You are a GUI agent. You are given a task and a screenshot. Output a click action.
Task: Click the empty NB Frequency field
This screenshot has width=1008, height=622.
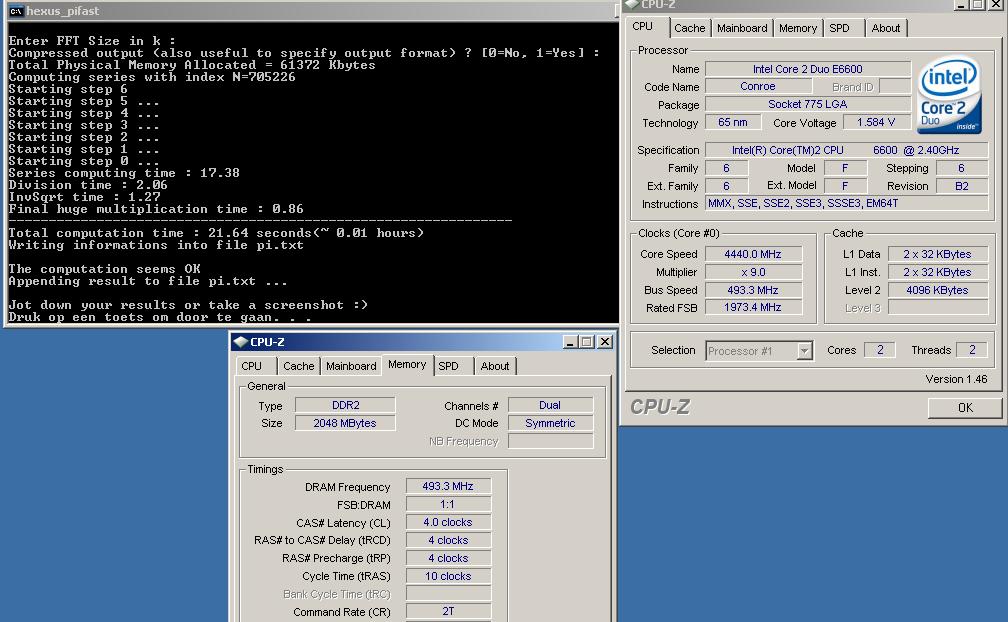click(x=550, y=441)
